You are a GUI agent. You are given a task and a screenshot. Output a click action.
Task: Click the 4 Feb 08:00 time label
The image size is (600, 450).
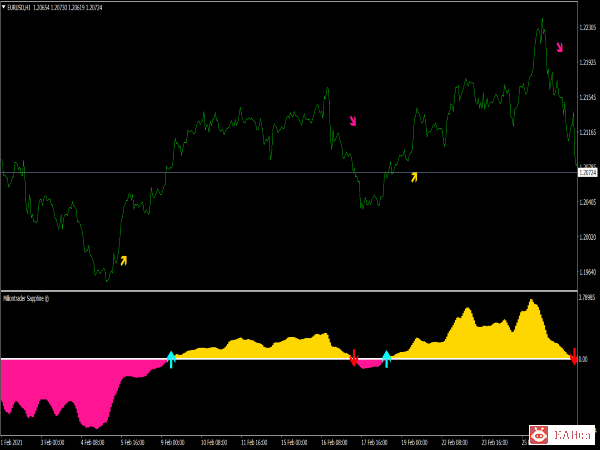coord(93,443)
